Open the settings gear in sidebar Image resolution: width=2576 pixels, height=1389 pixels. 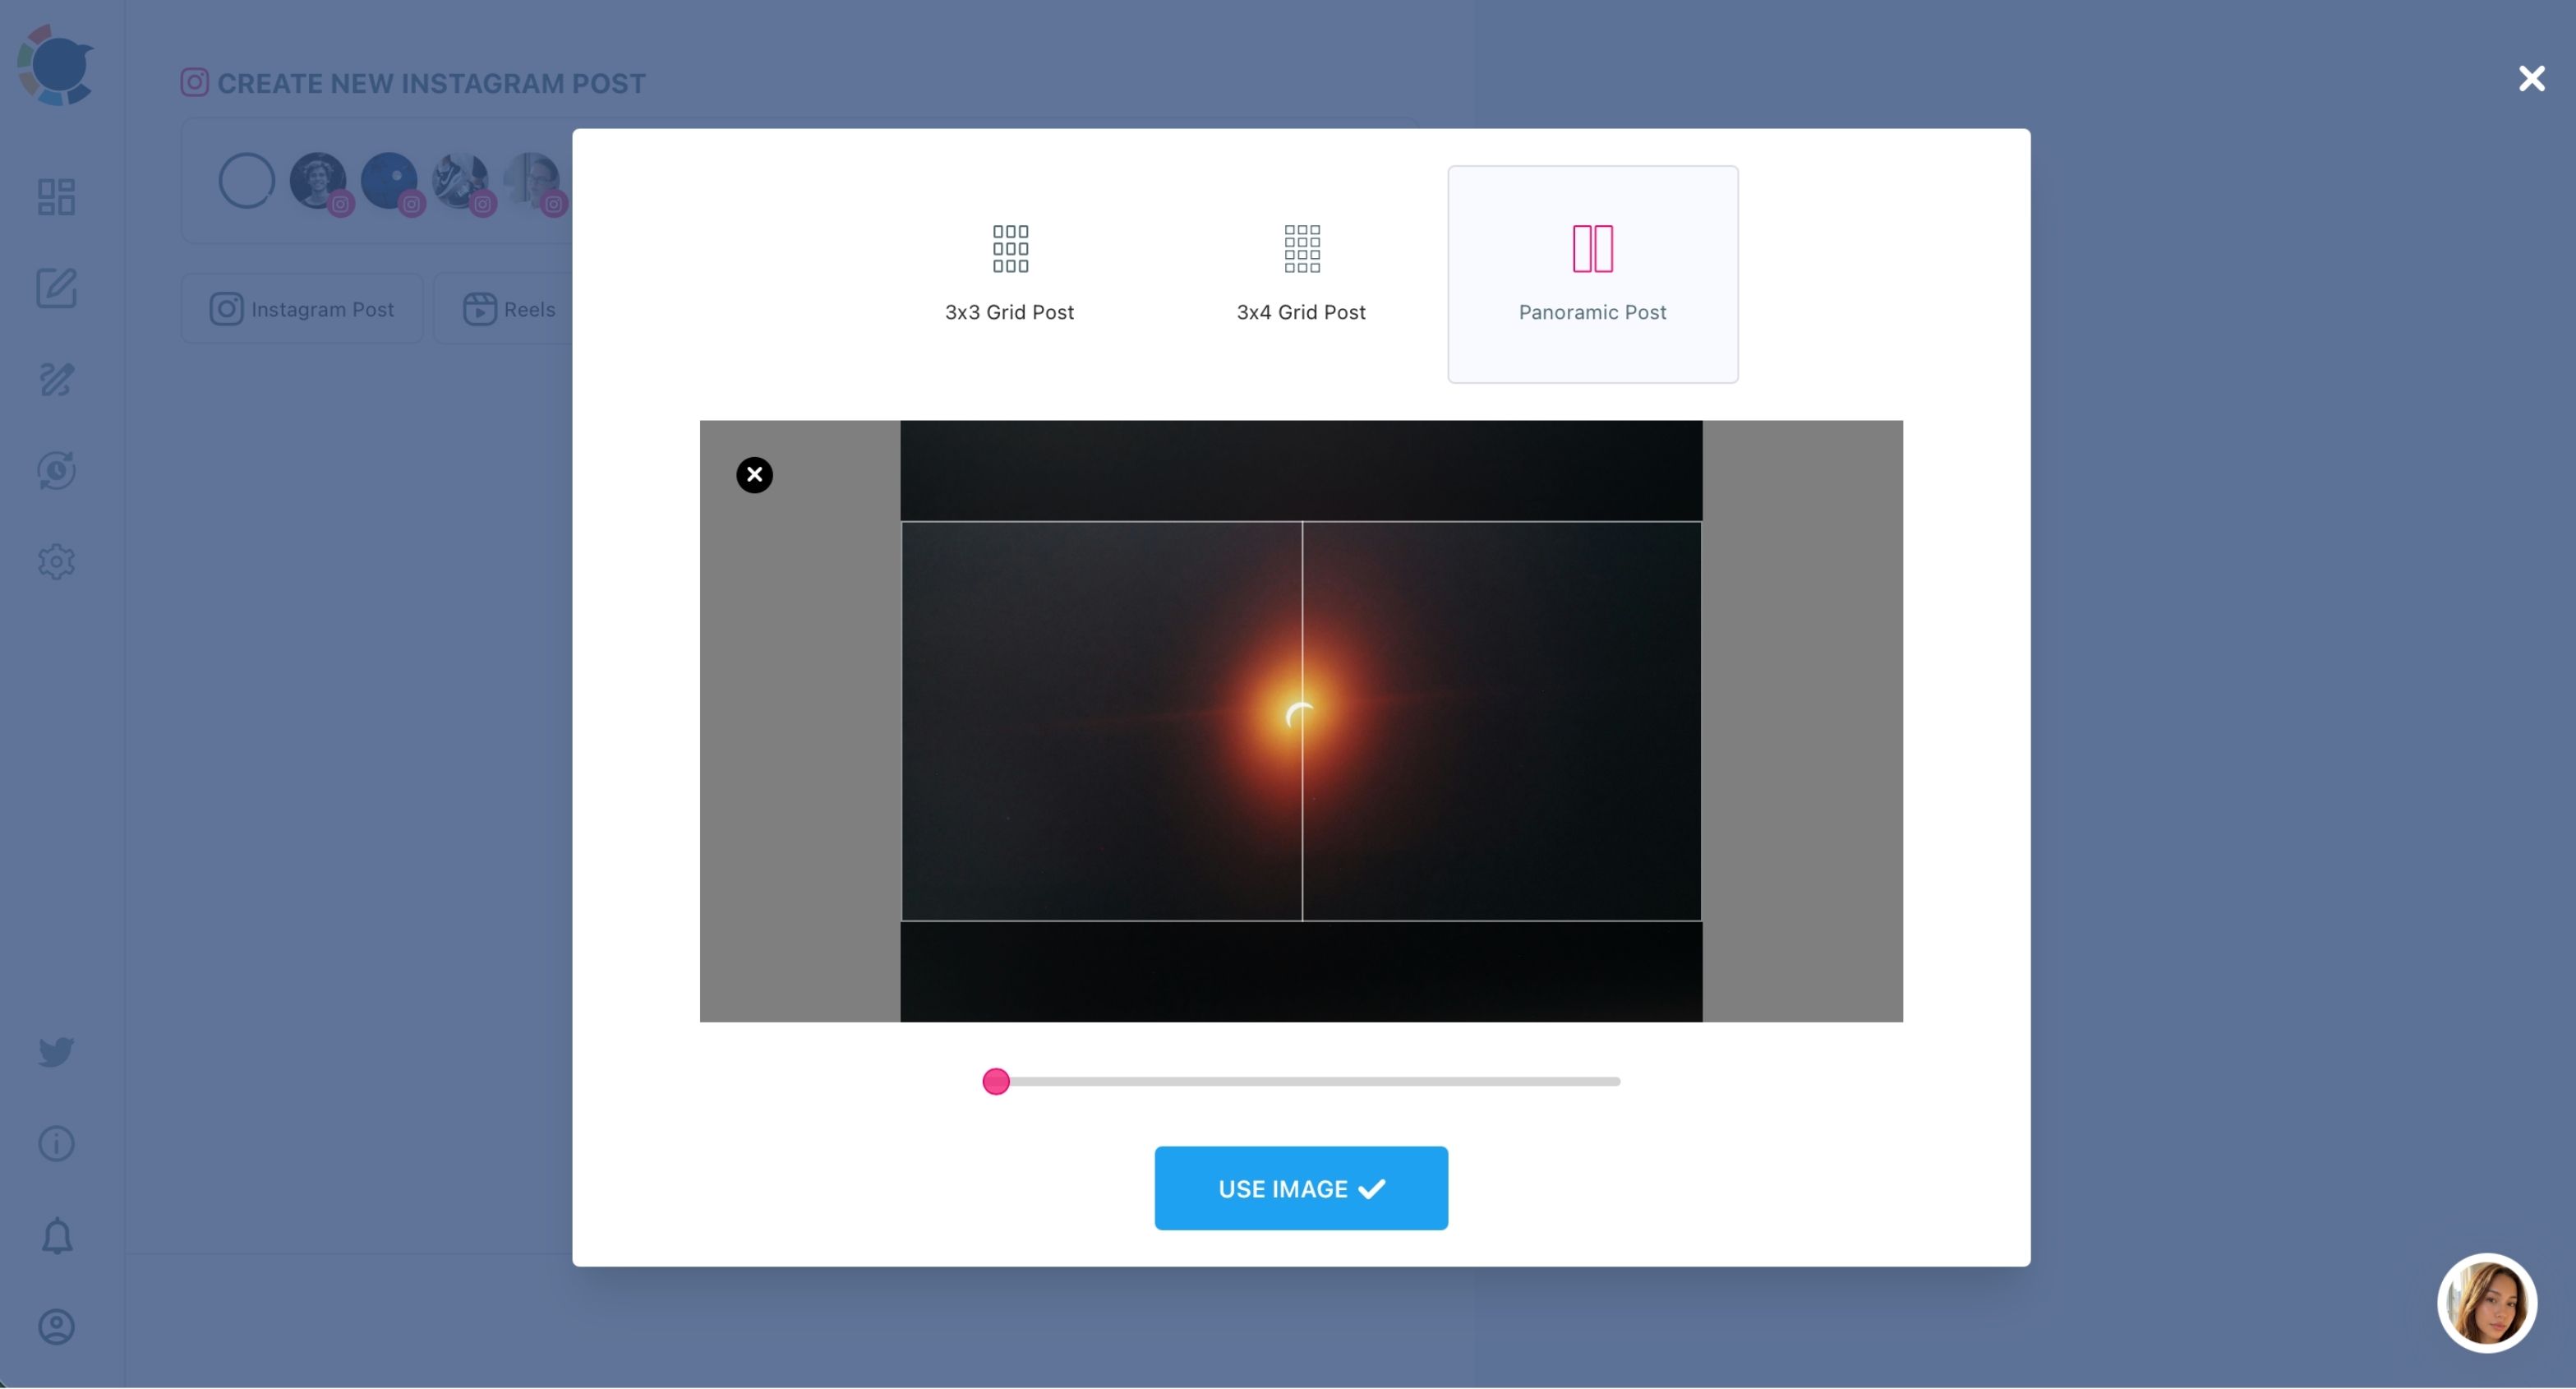pyautogui.click(x=56, y=562)
